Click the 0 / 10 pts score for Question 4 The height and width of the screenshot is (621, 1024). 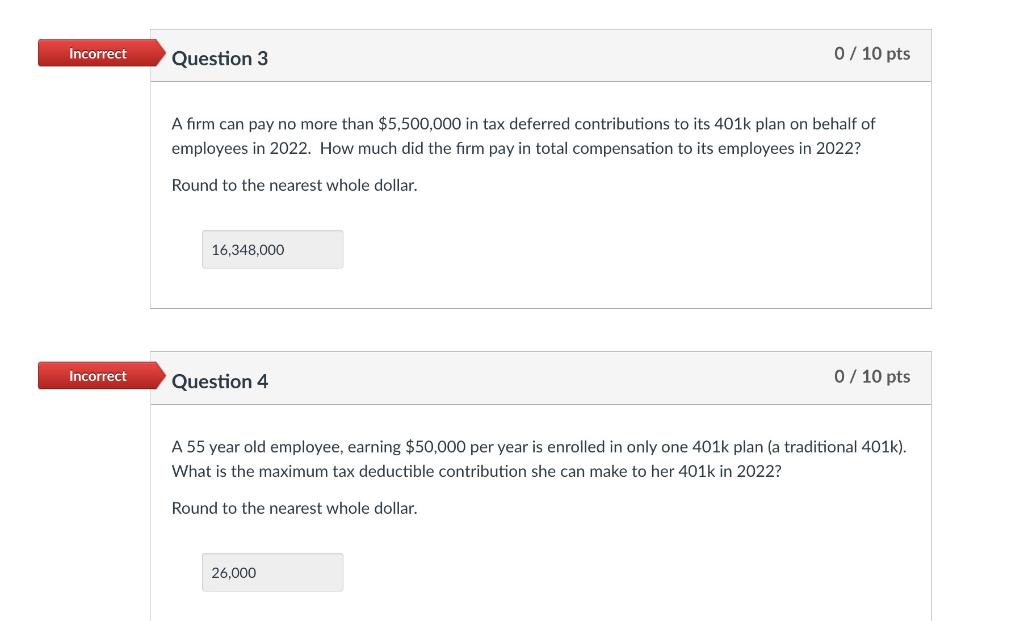pos(872,376)
